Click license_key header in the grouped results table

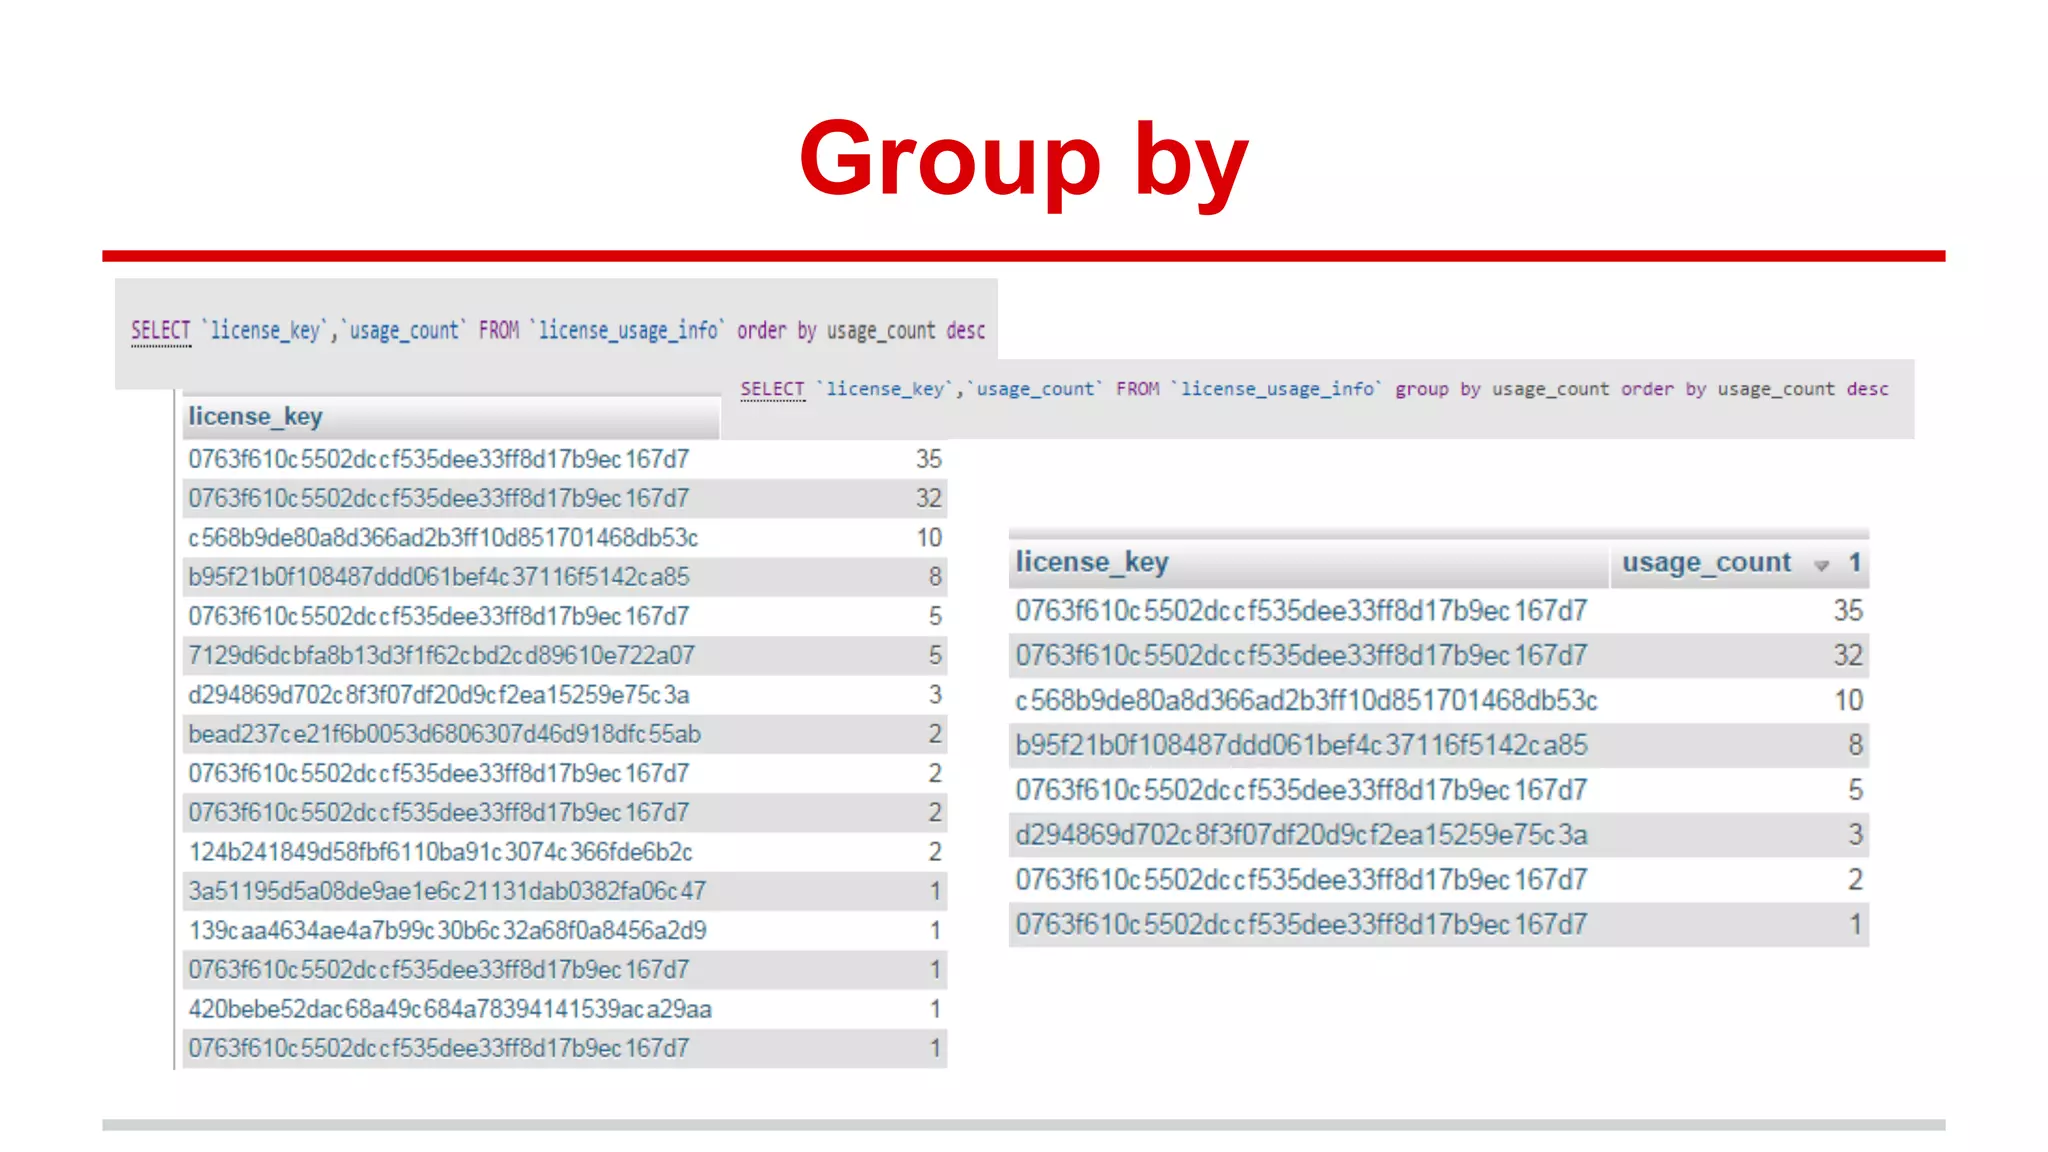(1092, 563)
